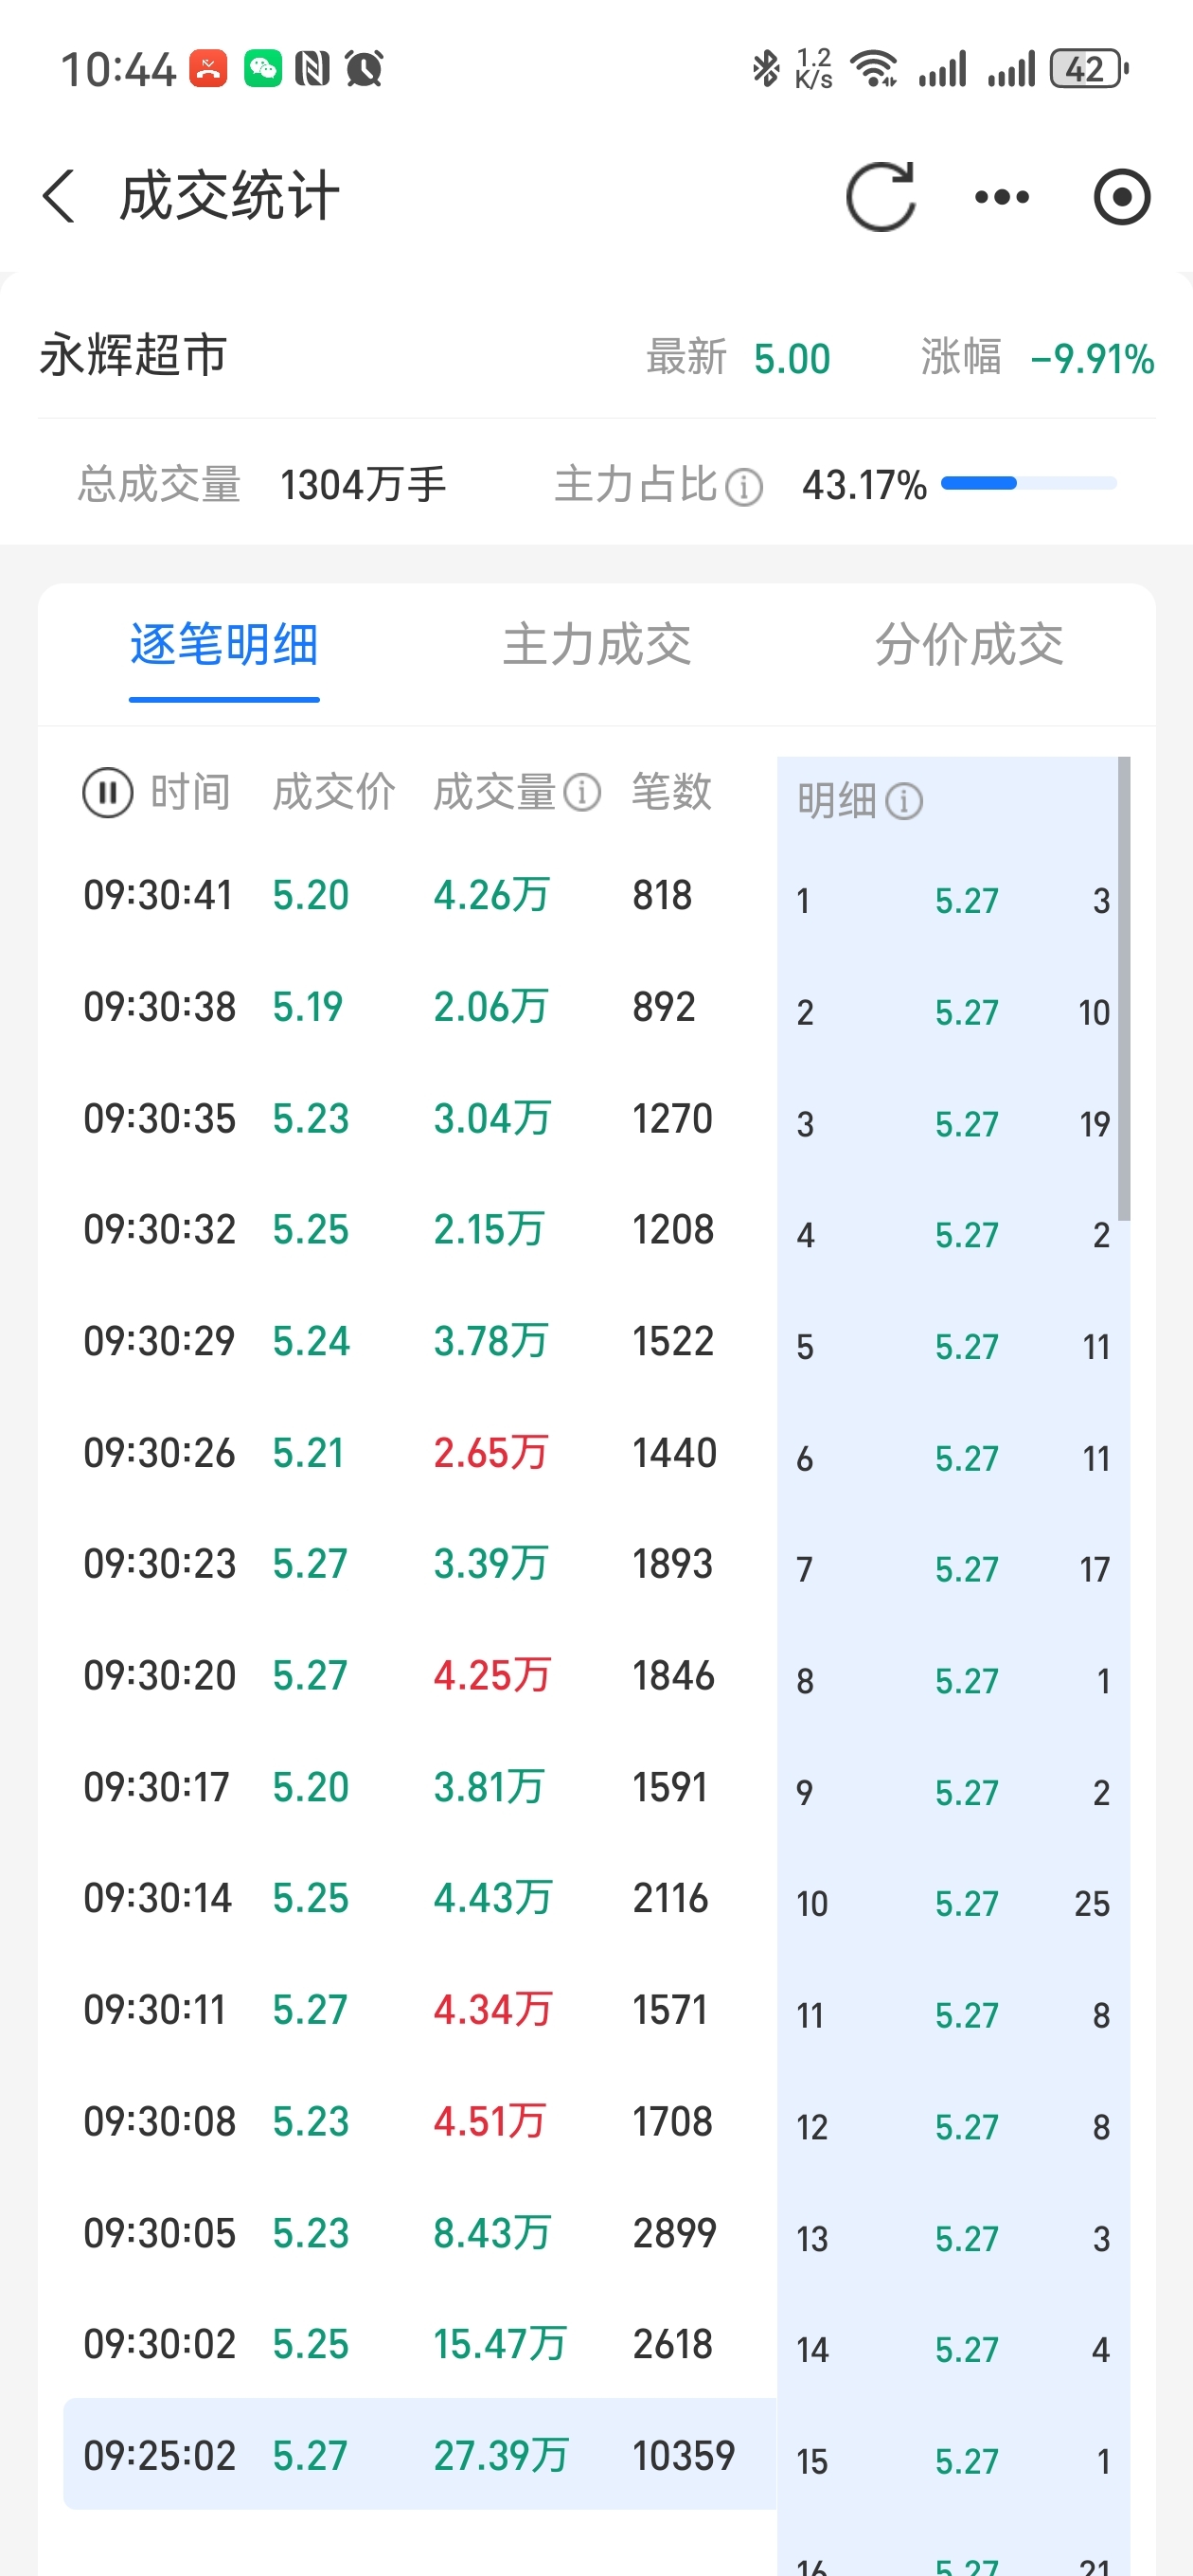Viewport: 1193px width, 2576px height.
Task: Tap the 成交统计 page title
Action: (x=230, y=196)
